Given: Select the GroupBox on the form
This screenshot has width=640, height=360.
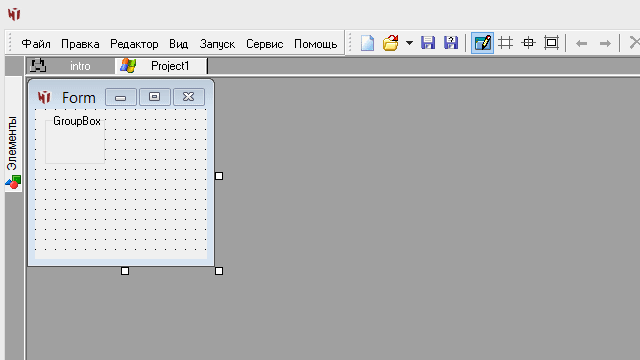Looking at the screenshot, I should pyautogui.click(x=75, y=140).
